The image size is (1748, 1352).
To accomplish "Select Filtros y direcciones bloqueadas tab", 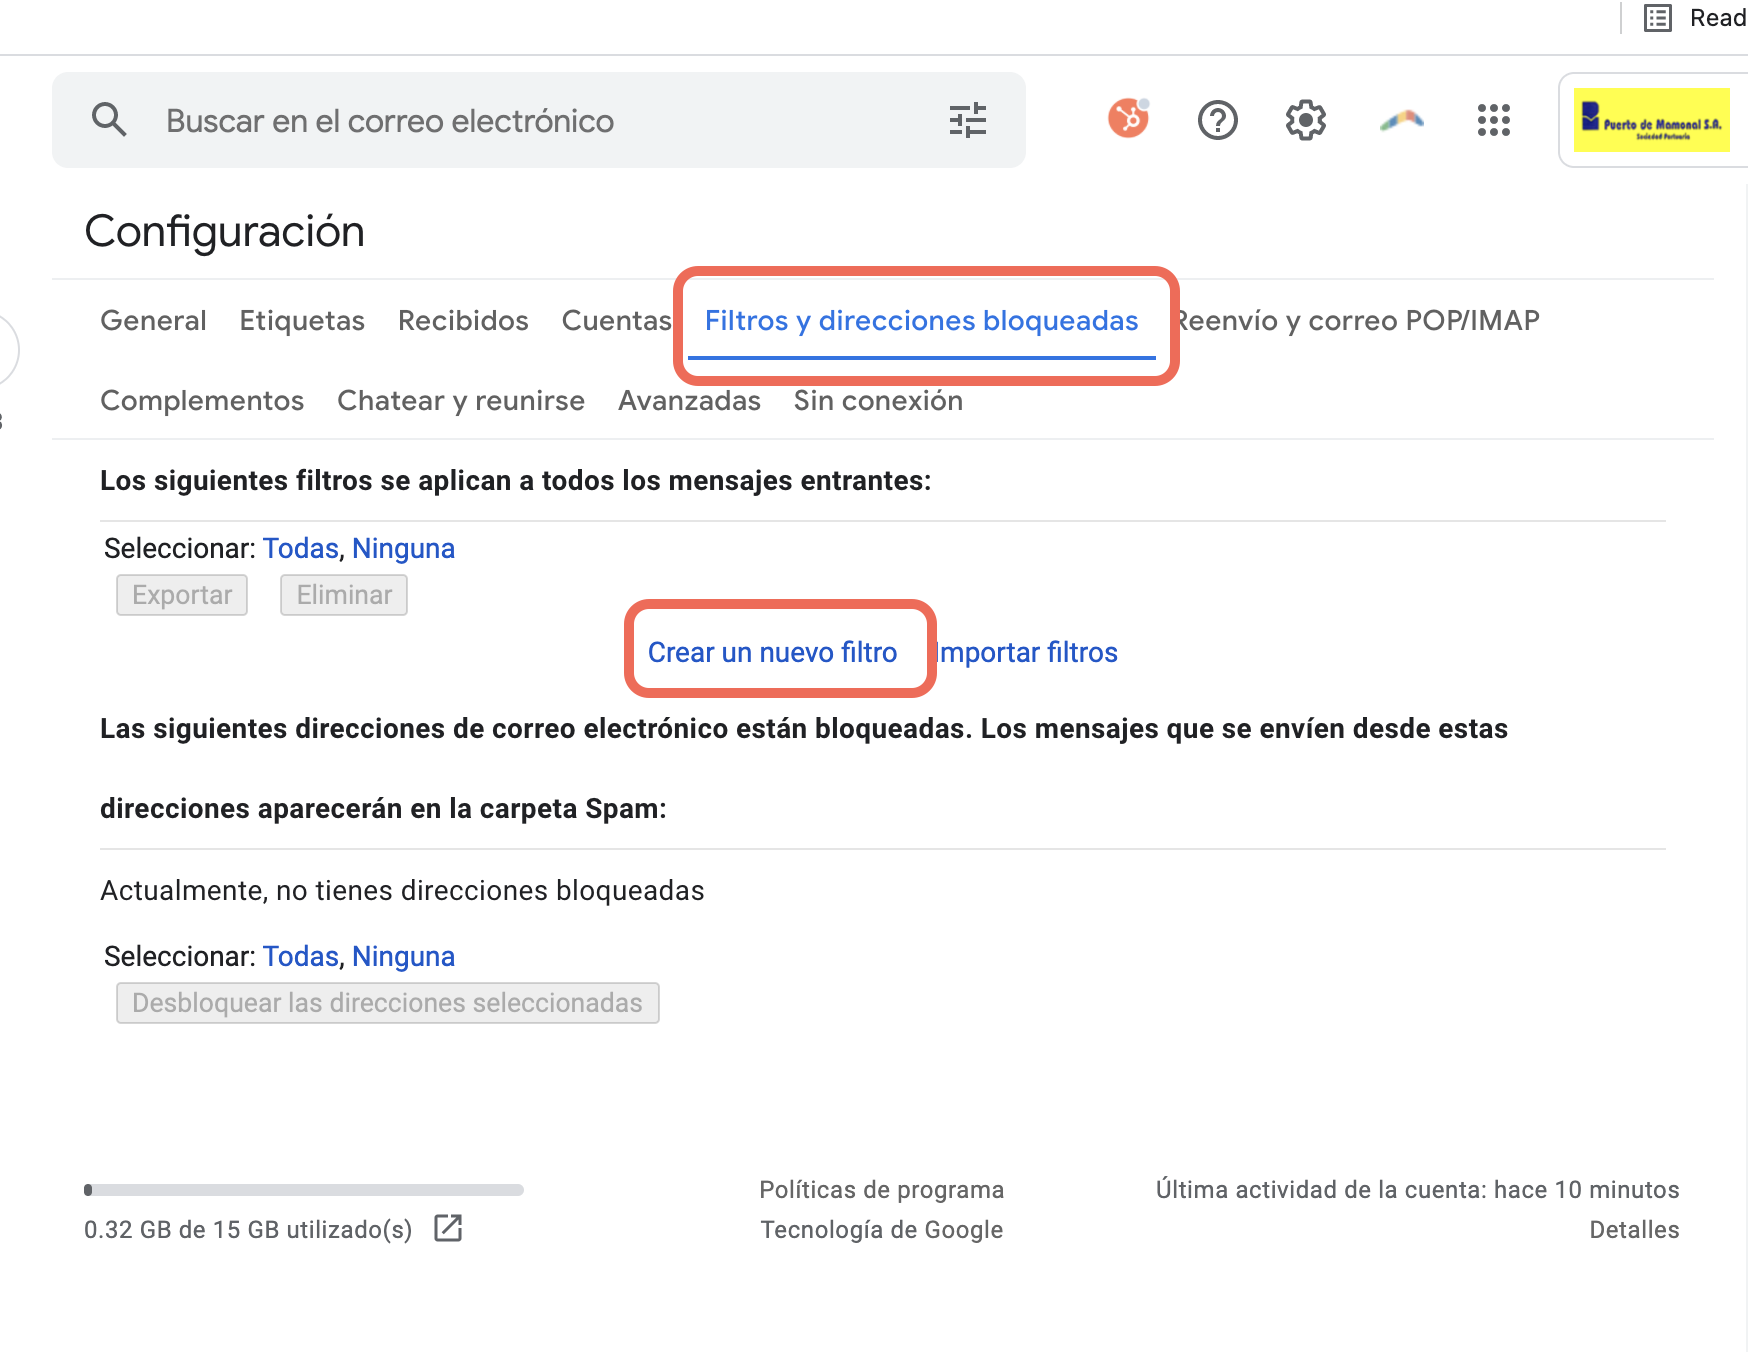I will click(x=922, y=320).
